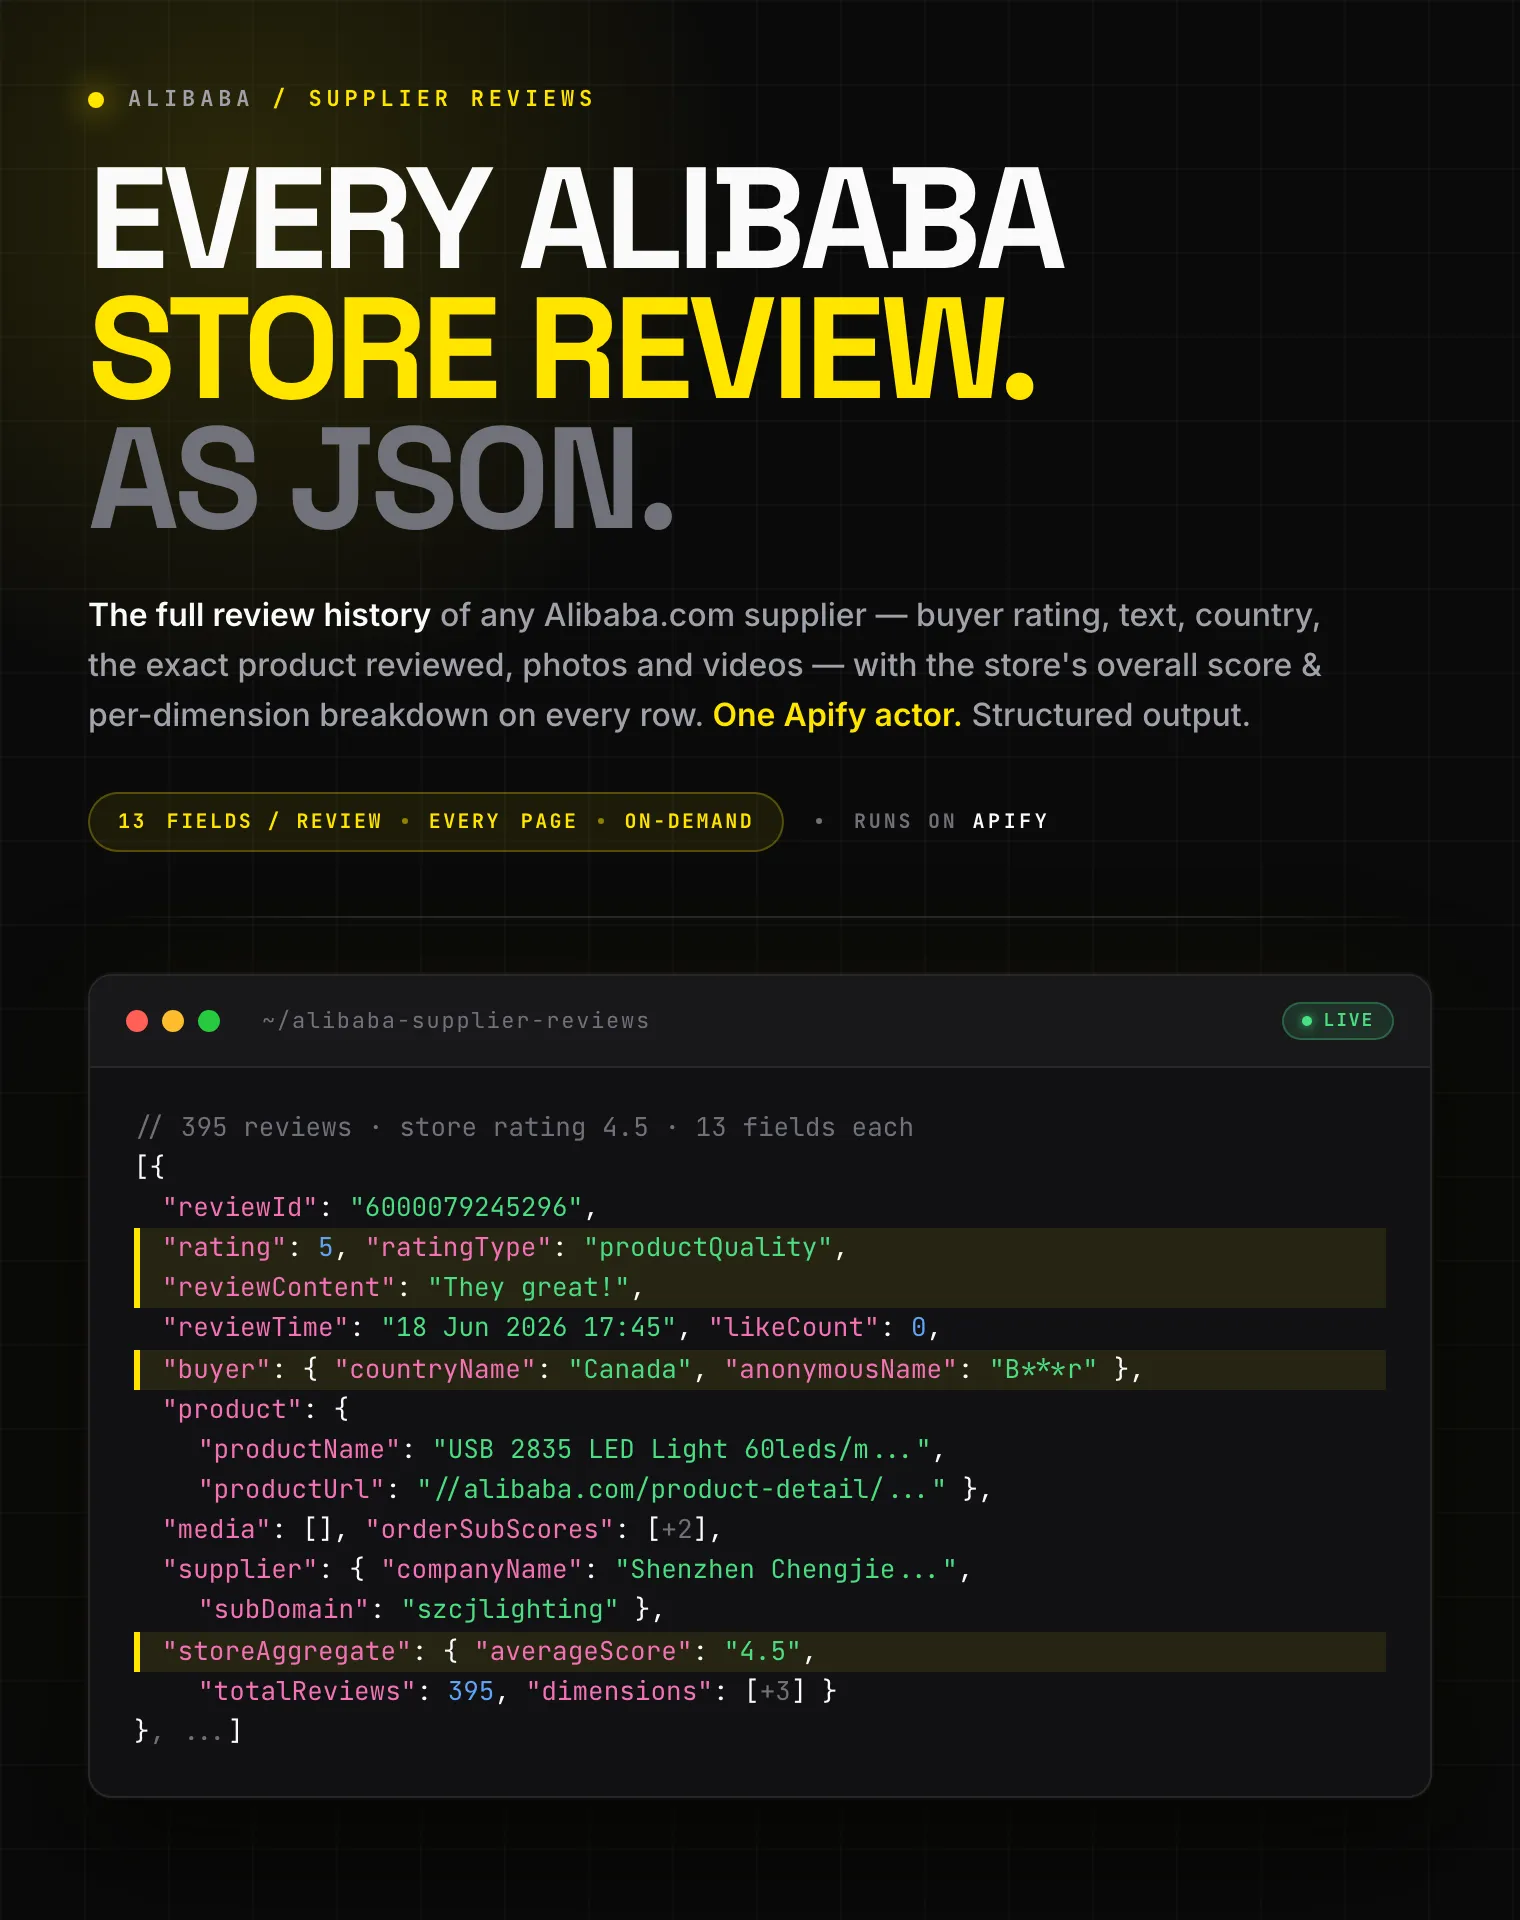Expand the dimensions [+3] collapsed array
1520x1920 pixels.
[x=775, y=1691]
